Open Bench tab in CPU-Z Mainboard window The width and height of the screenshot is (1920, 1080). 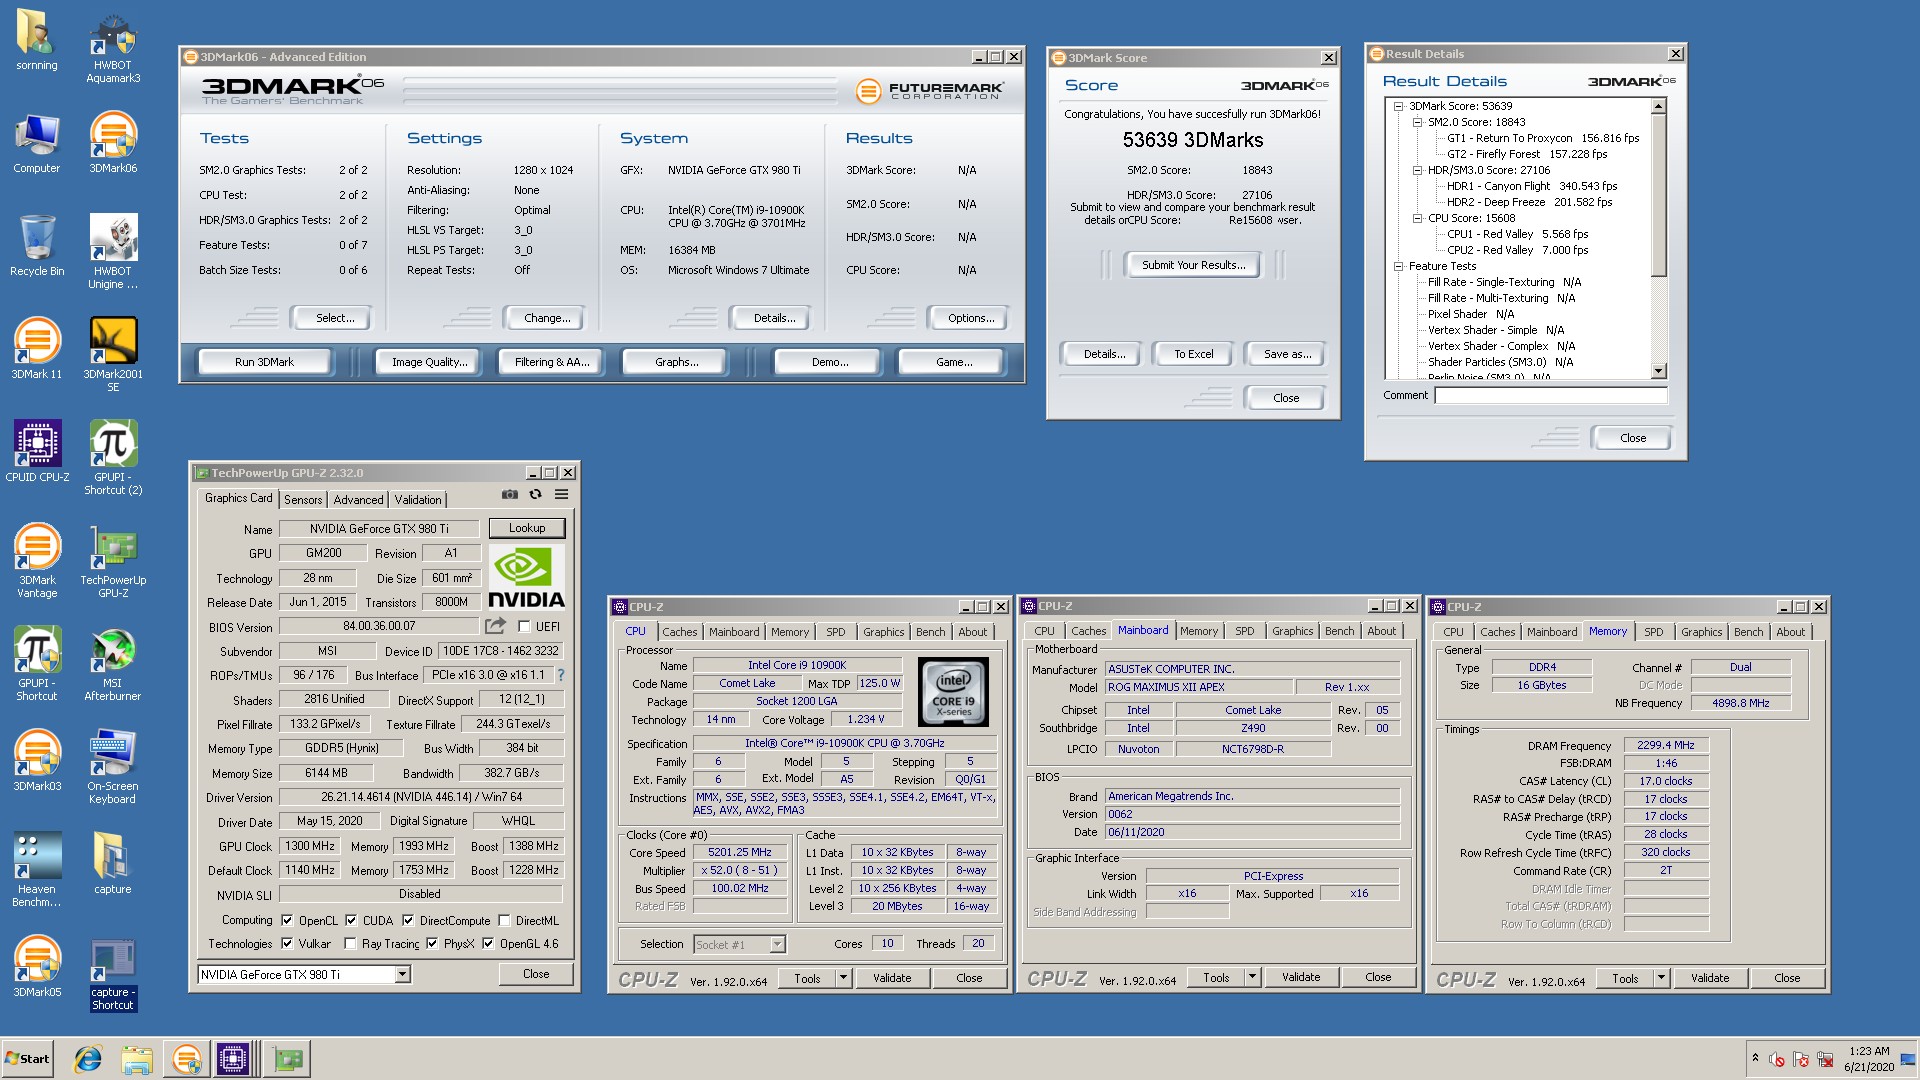[x=1339, y=631]
